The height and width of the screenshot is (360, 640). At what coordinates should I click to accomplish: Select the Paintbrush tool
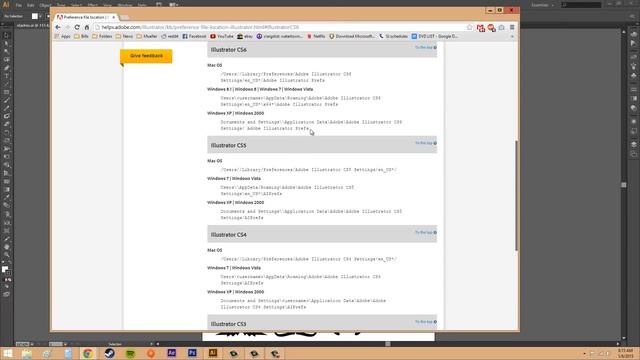point(7,100)
